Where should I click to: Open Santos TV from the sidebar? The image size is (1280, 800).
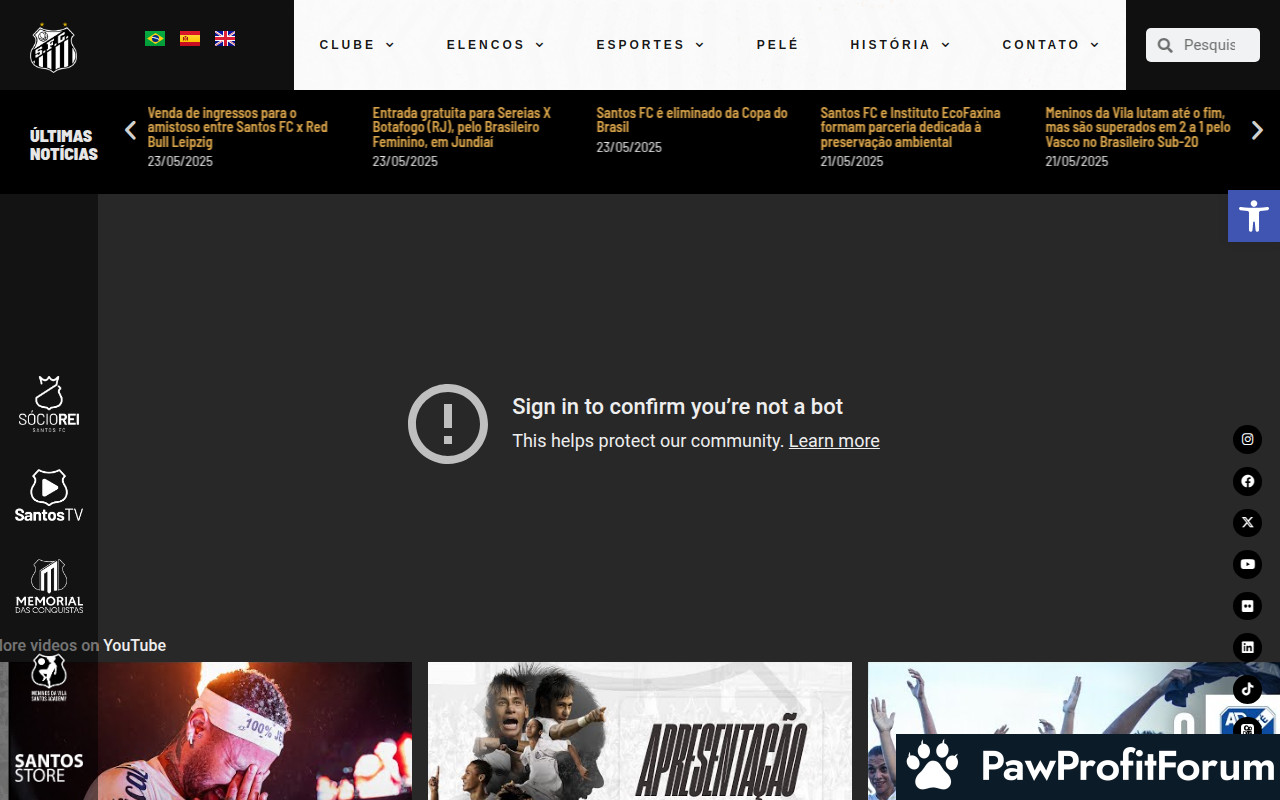click(x=49, y=496)
